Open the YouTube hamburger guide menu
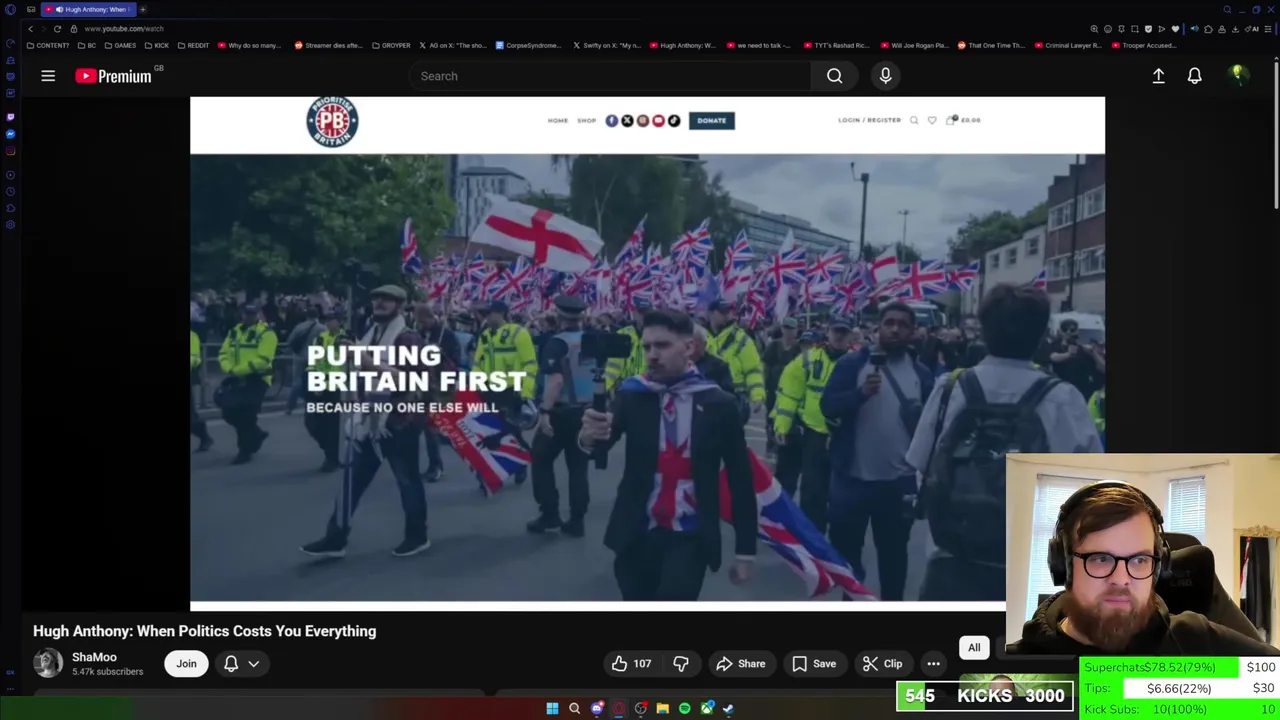Viewport: 1280px width, 720px height. click(x=48, y=76)
